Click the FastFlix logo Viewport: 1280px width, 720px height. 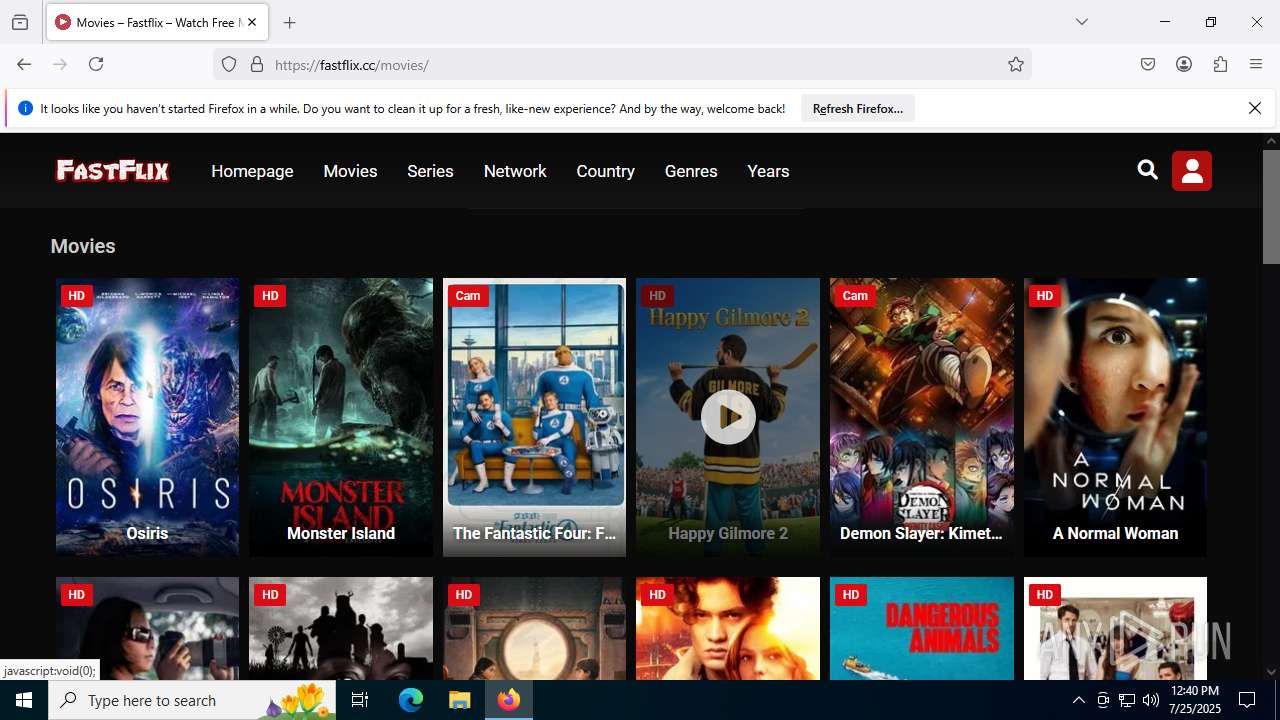(x=112, y=171)
